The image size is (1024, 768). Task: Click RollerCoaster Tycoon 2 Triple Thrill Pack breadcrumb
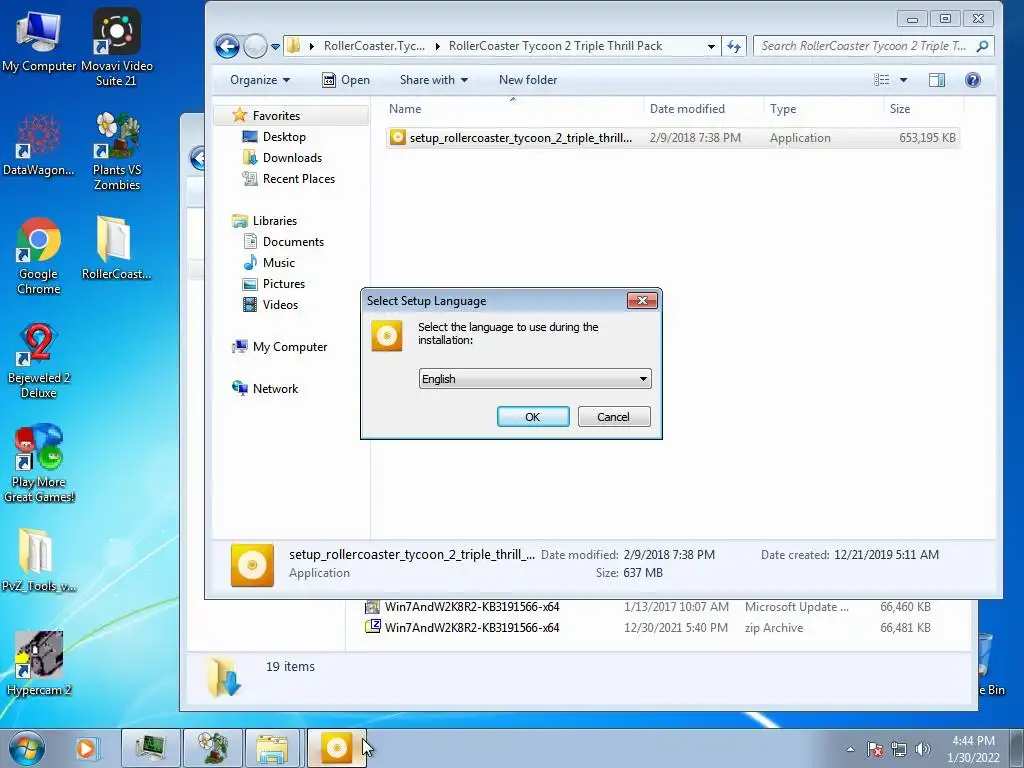[x=555, y=46]
